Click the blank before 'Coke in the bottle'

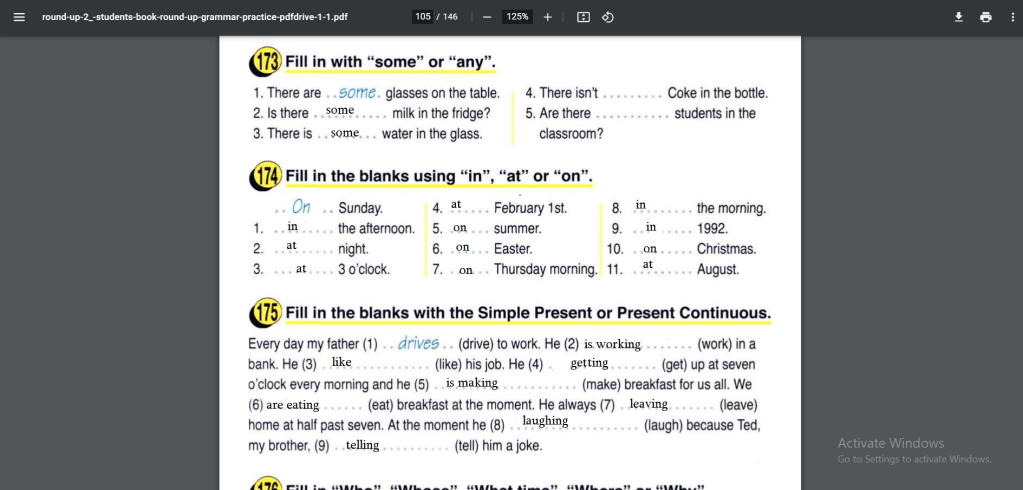click(x=632, y=93)
